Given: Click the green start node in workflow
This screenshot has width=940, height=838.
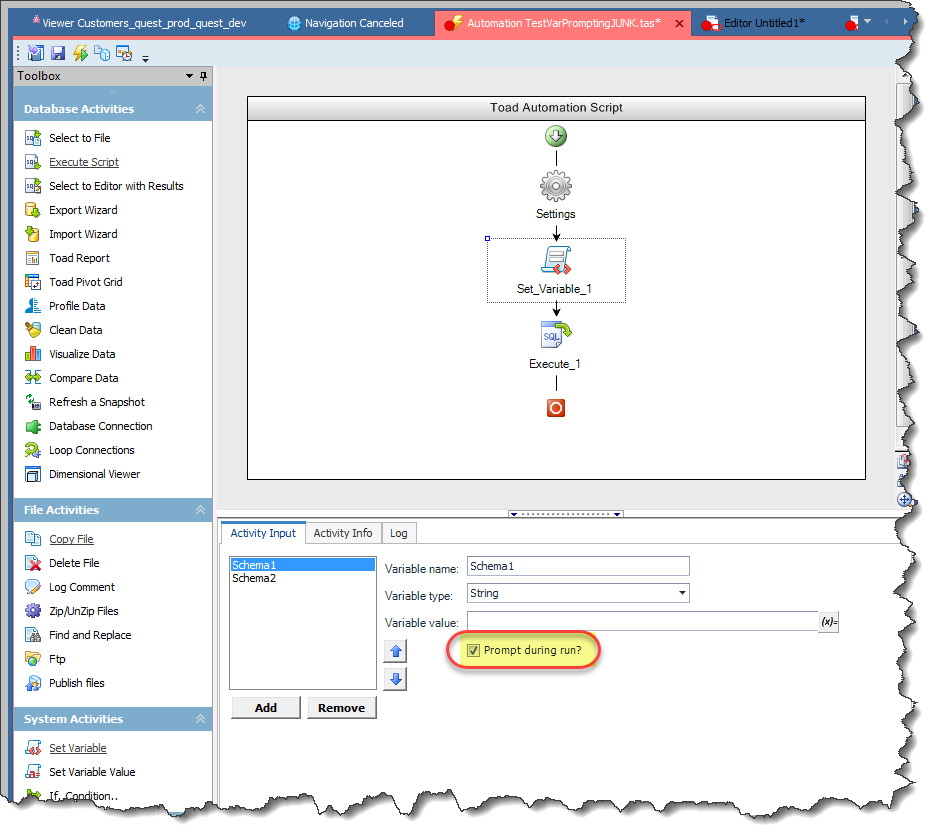Looking at the screenshot, I should click(556, 136).
